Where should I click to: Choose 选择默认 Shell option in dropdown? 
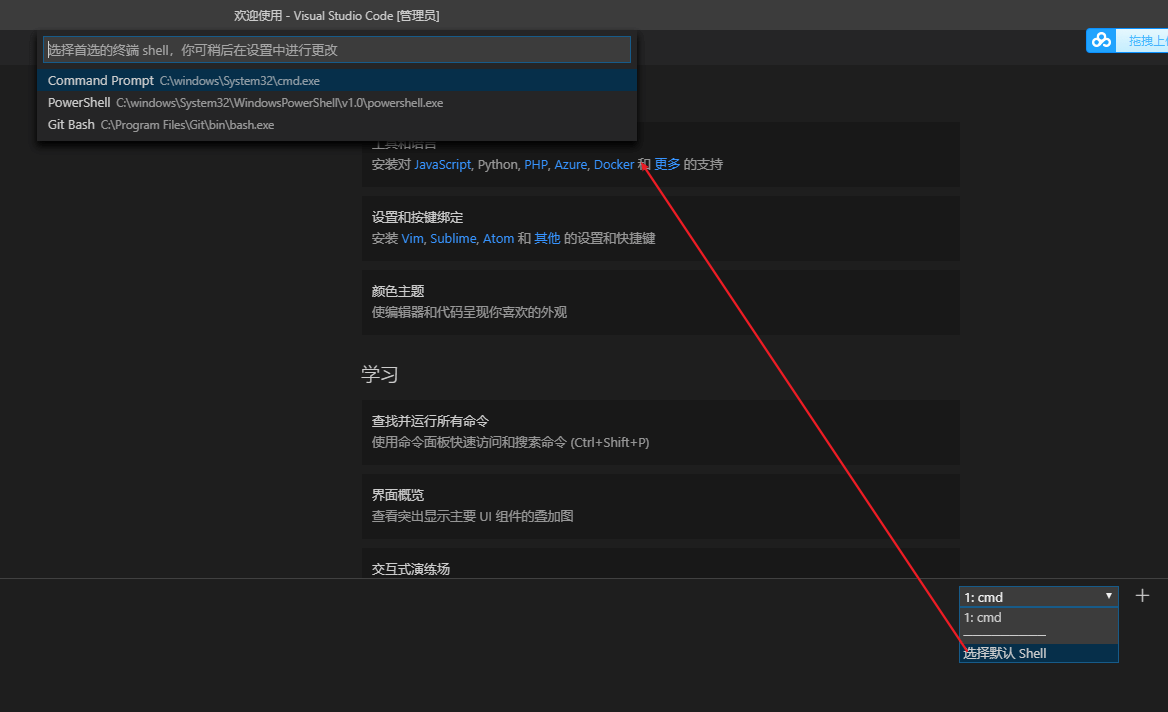click(x=1038, y=653)
